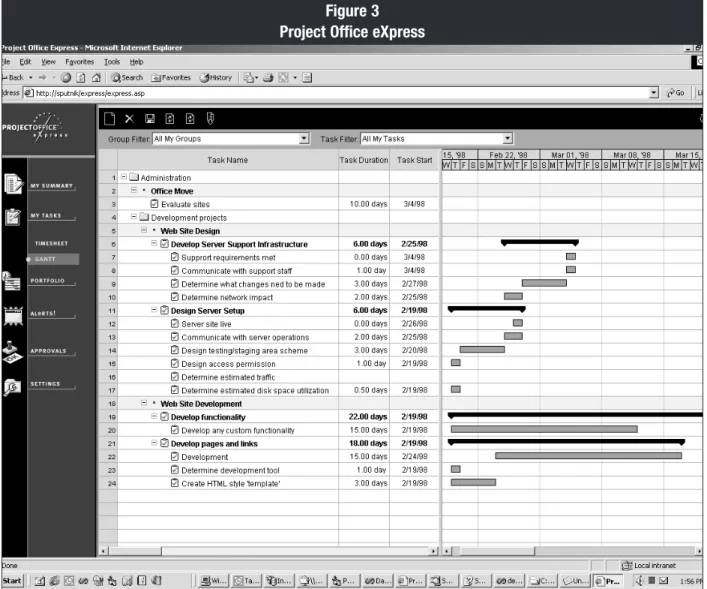707x589 pixels.
Task: Click the pin icon in black toolbar
Action: point(210,119)
